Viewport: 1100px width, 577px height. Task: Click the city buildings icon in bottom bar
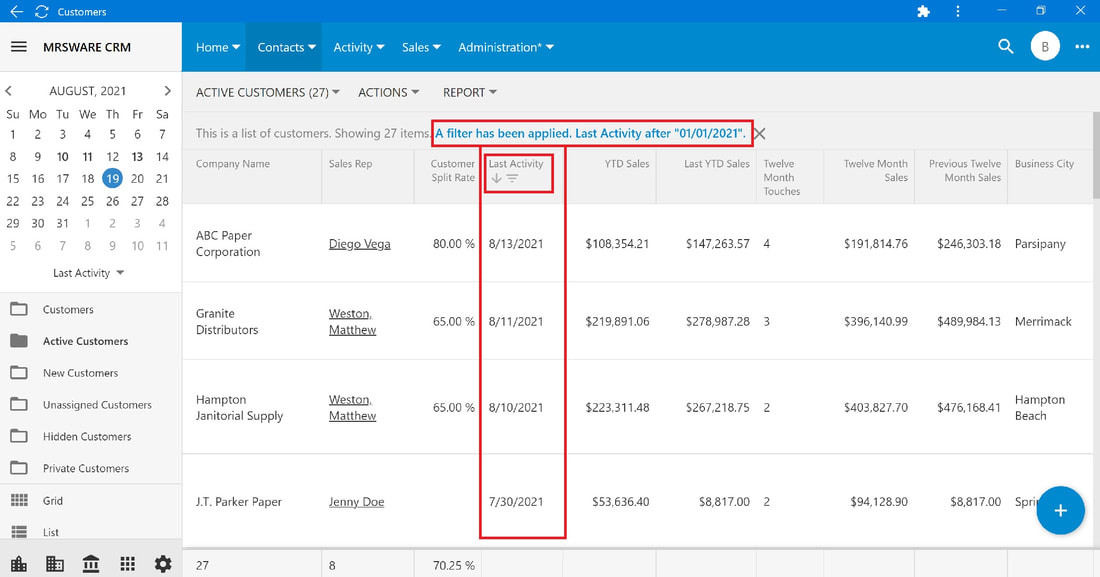pyautogui.click(x=19, y=563)
